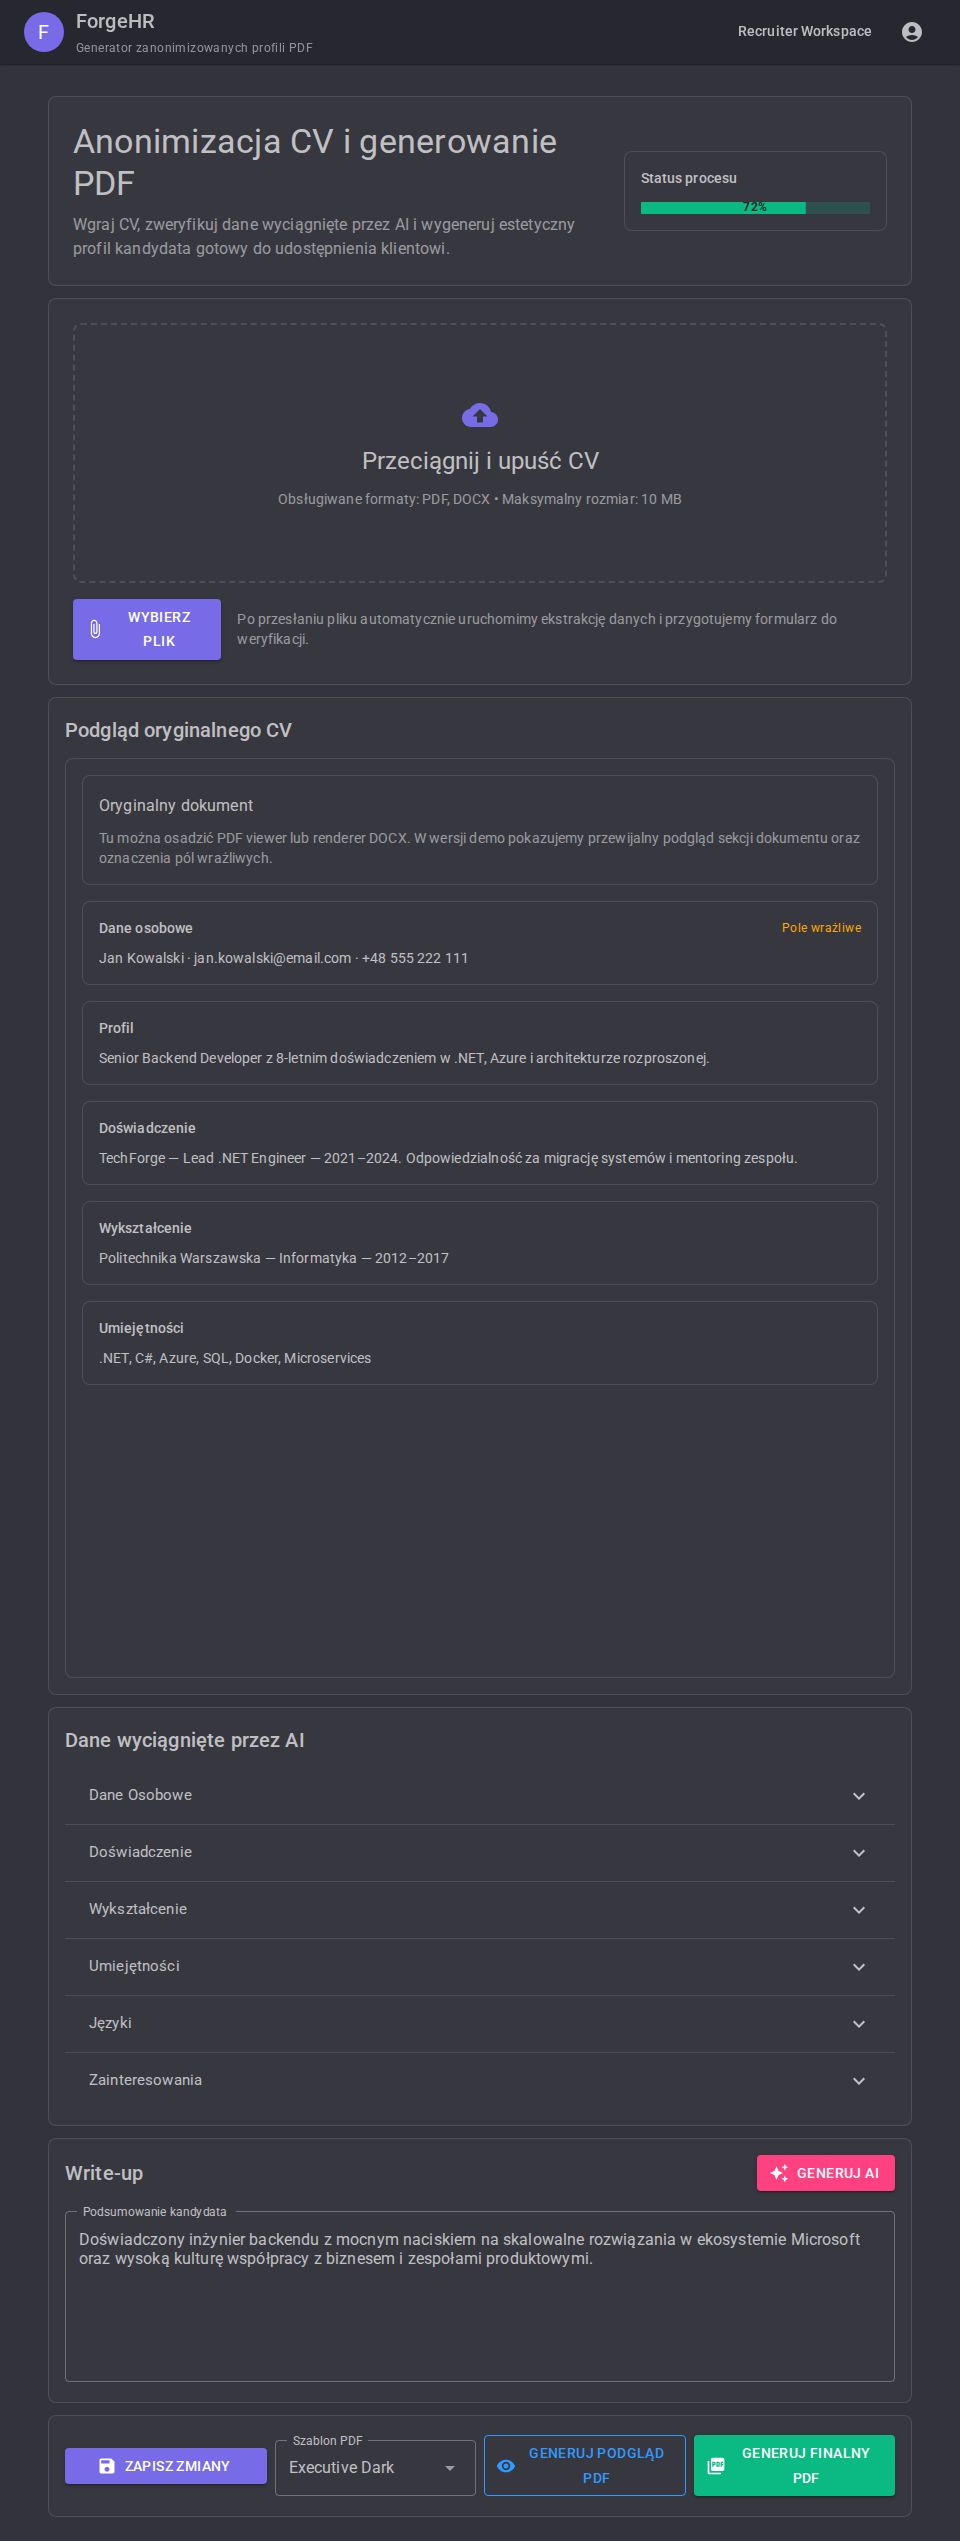Click the PDF icon on GENERUJ FINALNY PDF
This screenshot has height=2541, width=960.
(717, 2464)
